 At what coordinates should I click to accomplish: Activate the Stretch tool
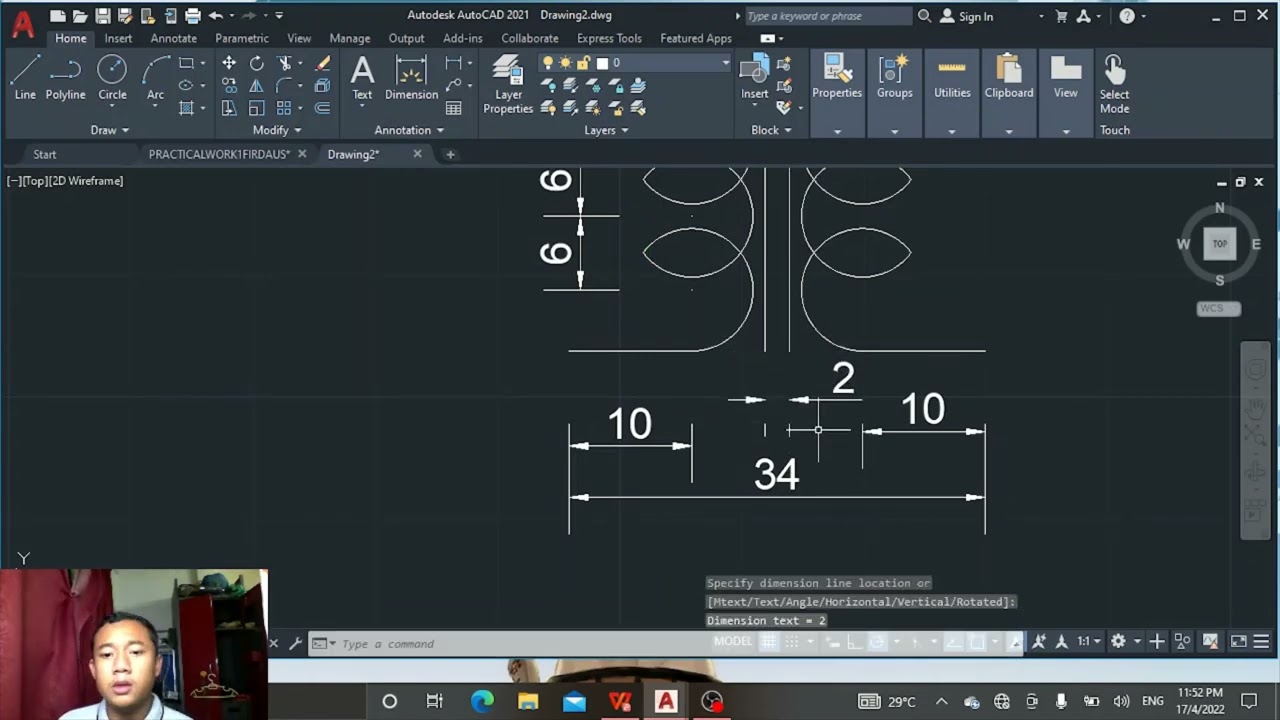coord(229,108)
